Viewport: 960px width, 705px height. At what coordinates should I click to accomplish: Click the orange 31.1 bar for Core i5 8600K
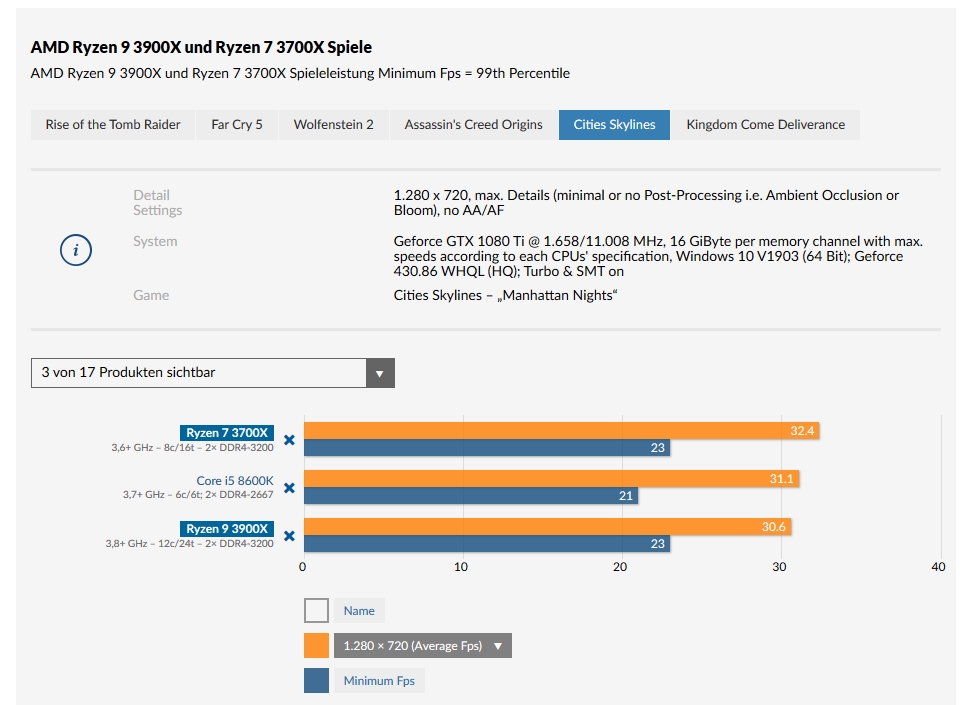point(552,479)
